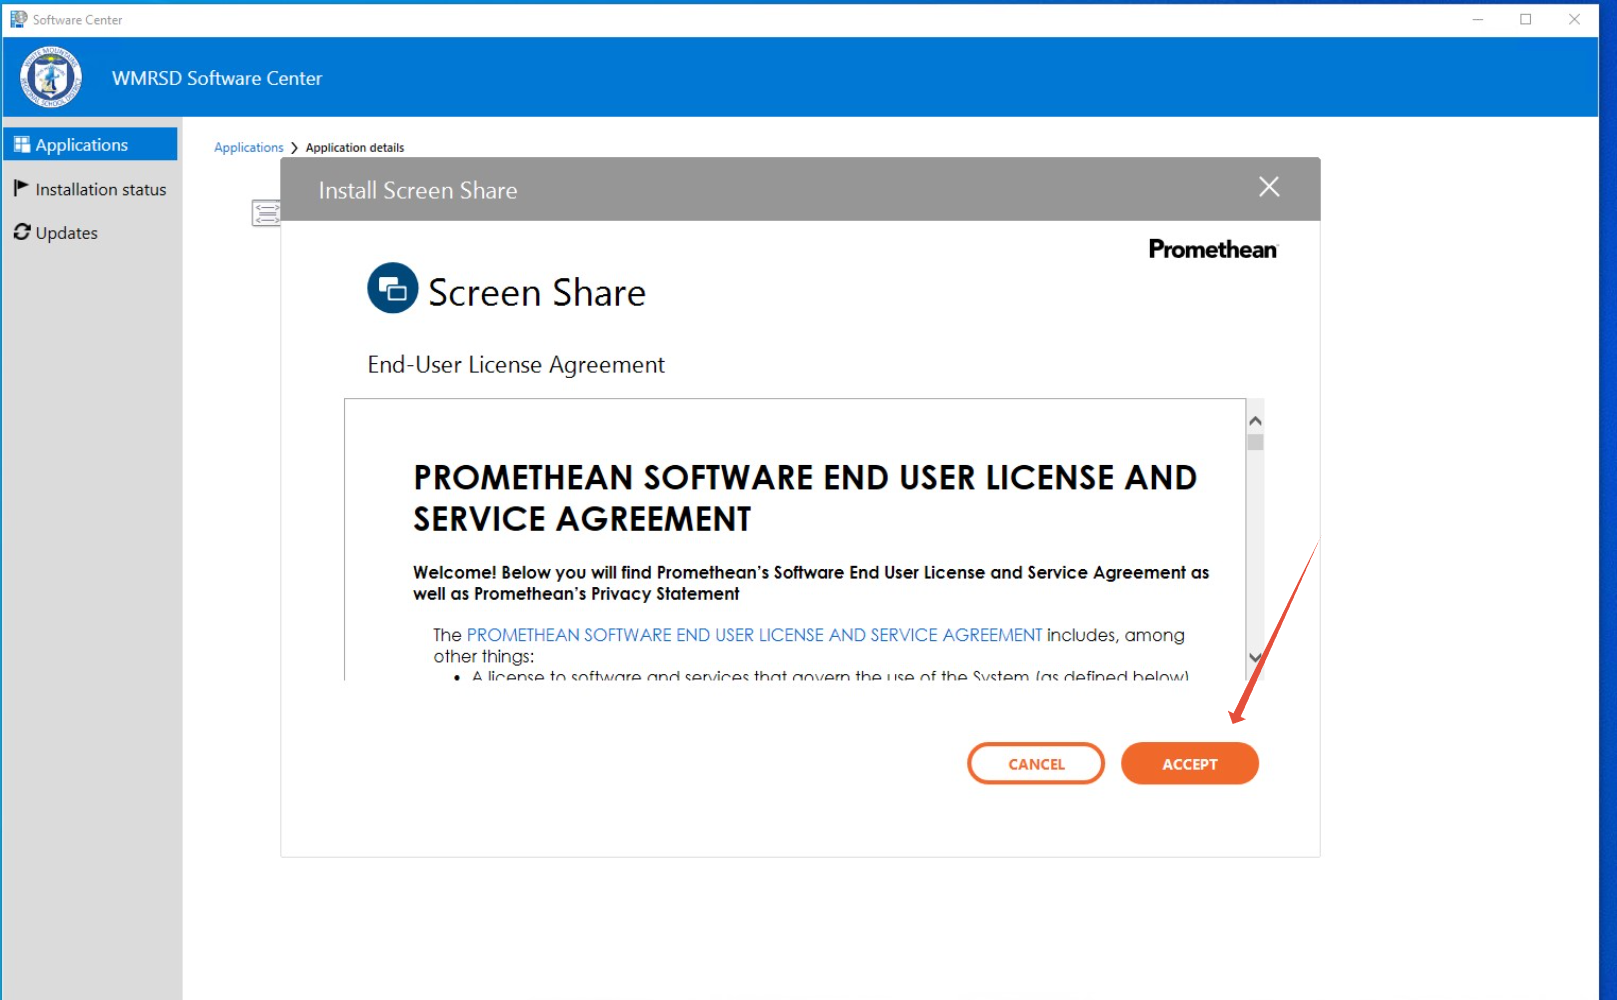The width and height of the screenshot is (1617, 1000).
Task: Open the Applications sidebar section
Action: 90,144
